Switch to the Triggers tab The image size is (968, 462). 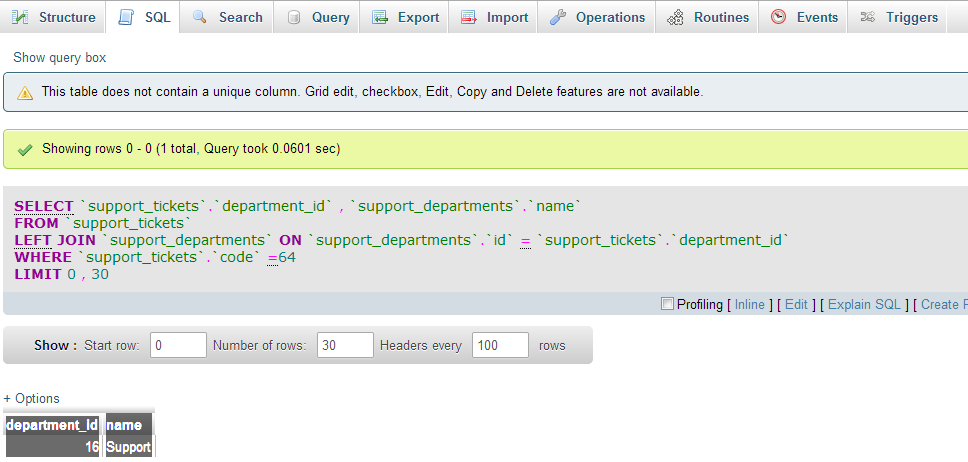tap(897, 17)
